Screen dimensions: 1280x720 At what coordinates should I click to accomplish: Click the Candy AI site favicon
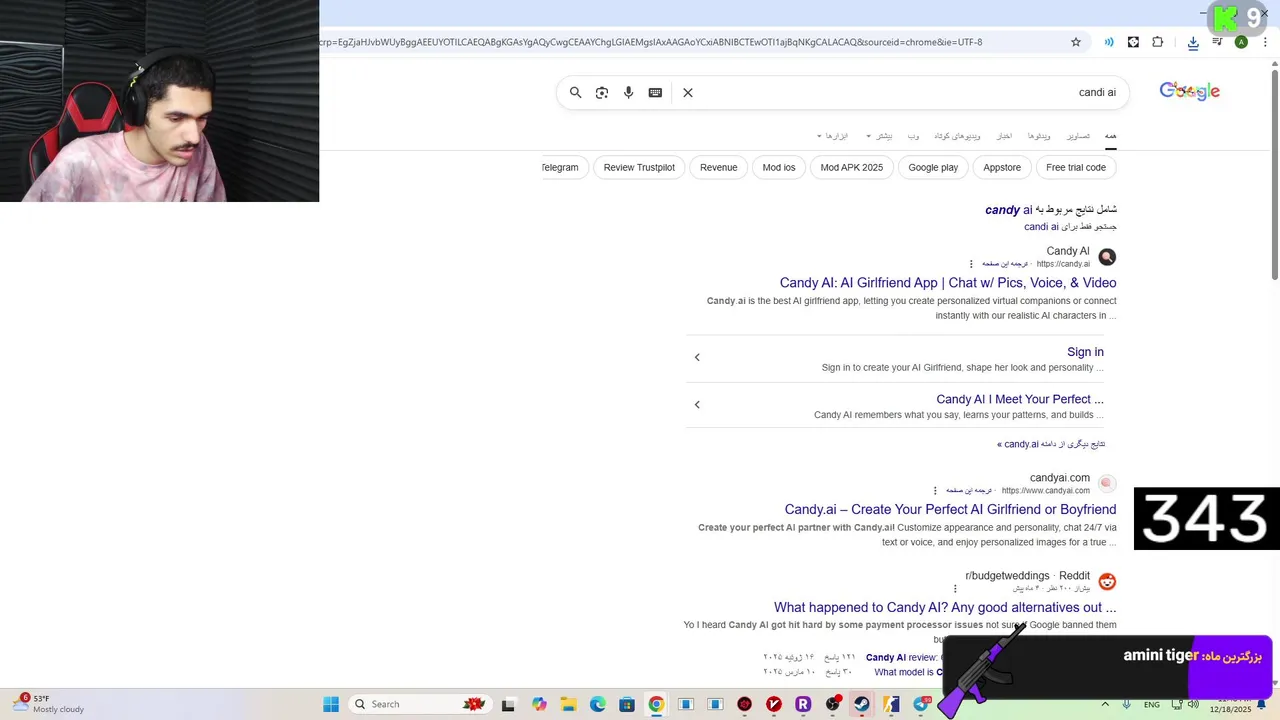[x=1107, y=257]
